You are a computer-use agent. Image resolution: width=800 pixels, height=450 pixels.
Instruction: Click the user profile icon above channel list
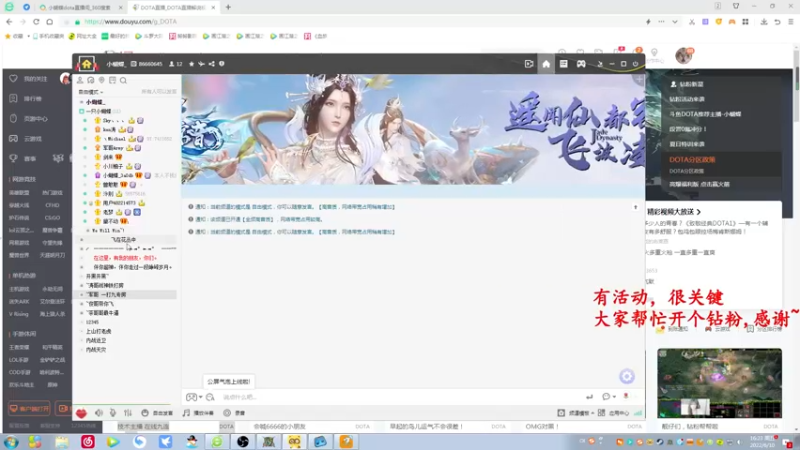[80, 80]
